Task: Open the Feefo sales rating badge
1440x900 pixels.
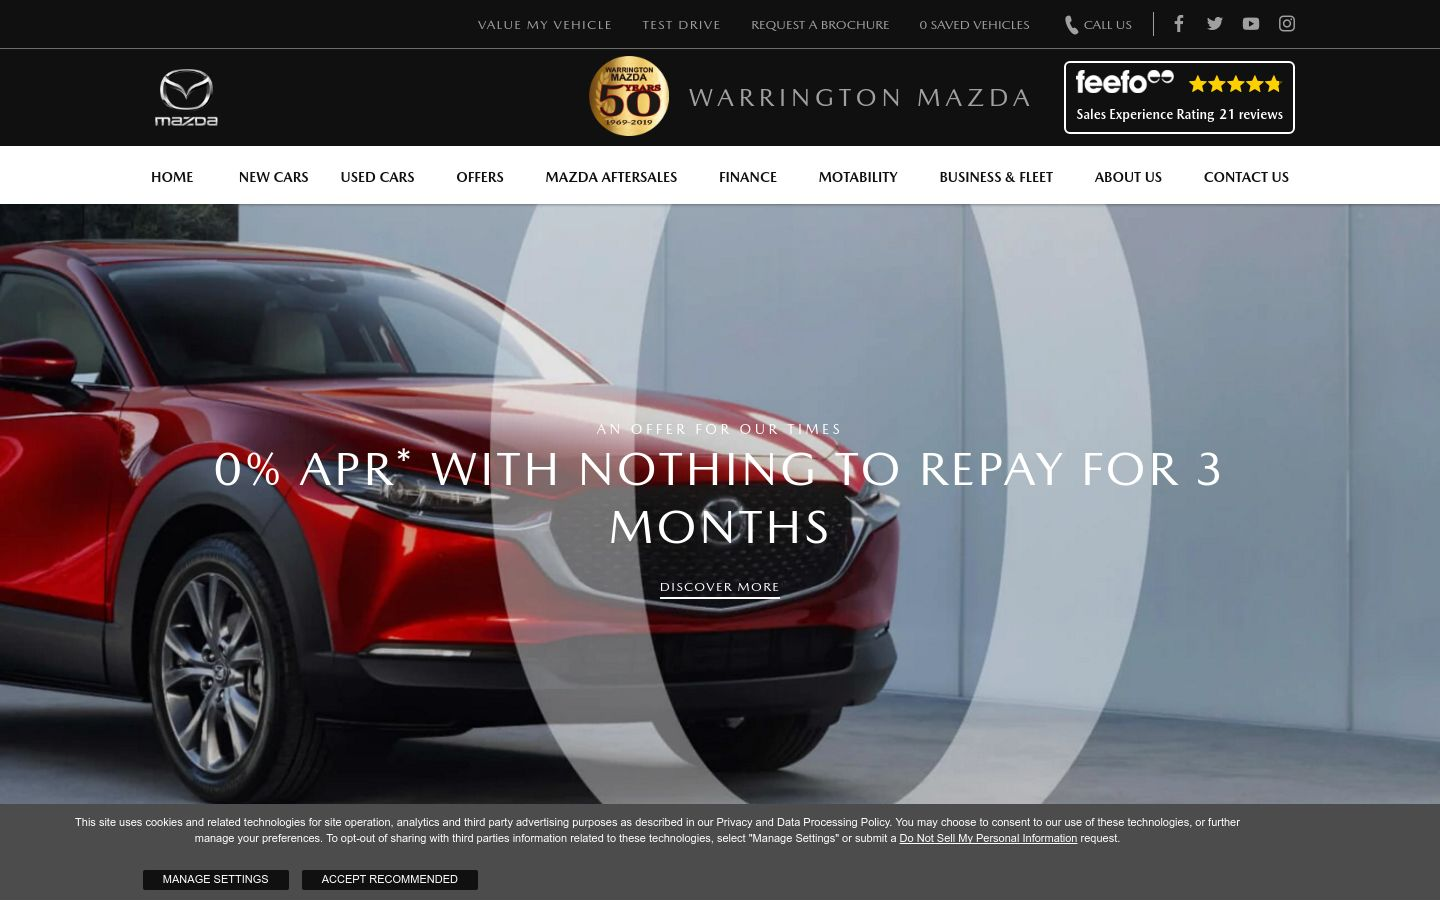Action: pyautogui.click(x=1179, y=97)
